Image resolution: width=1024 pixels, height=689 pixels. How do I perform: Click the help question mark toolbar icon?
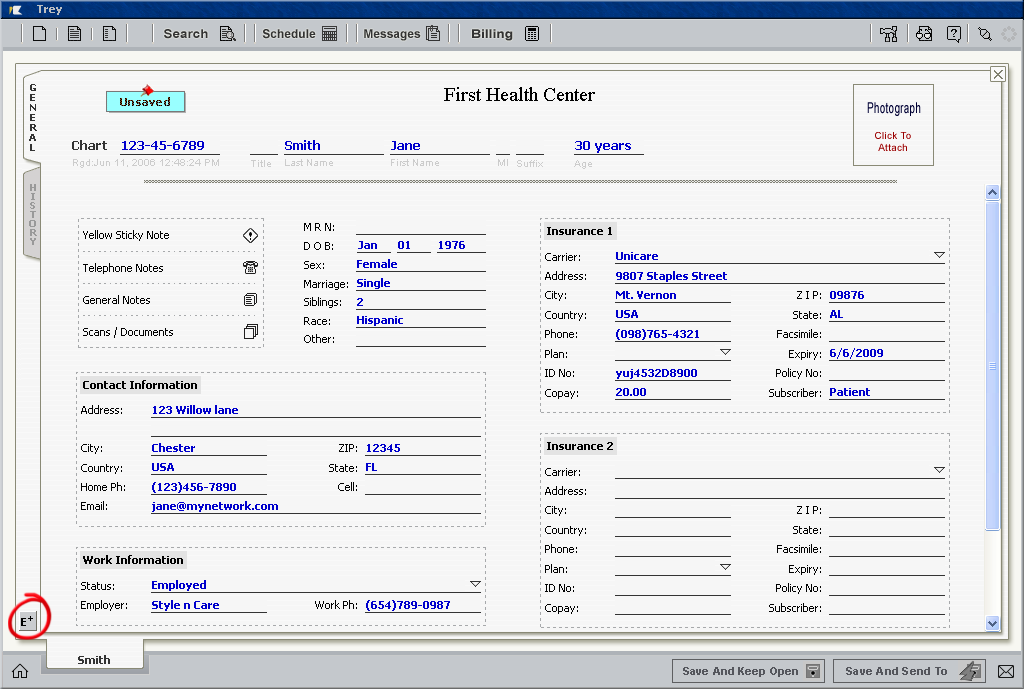tap(954, 34)
